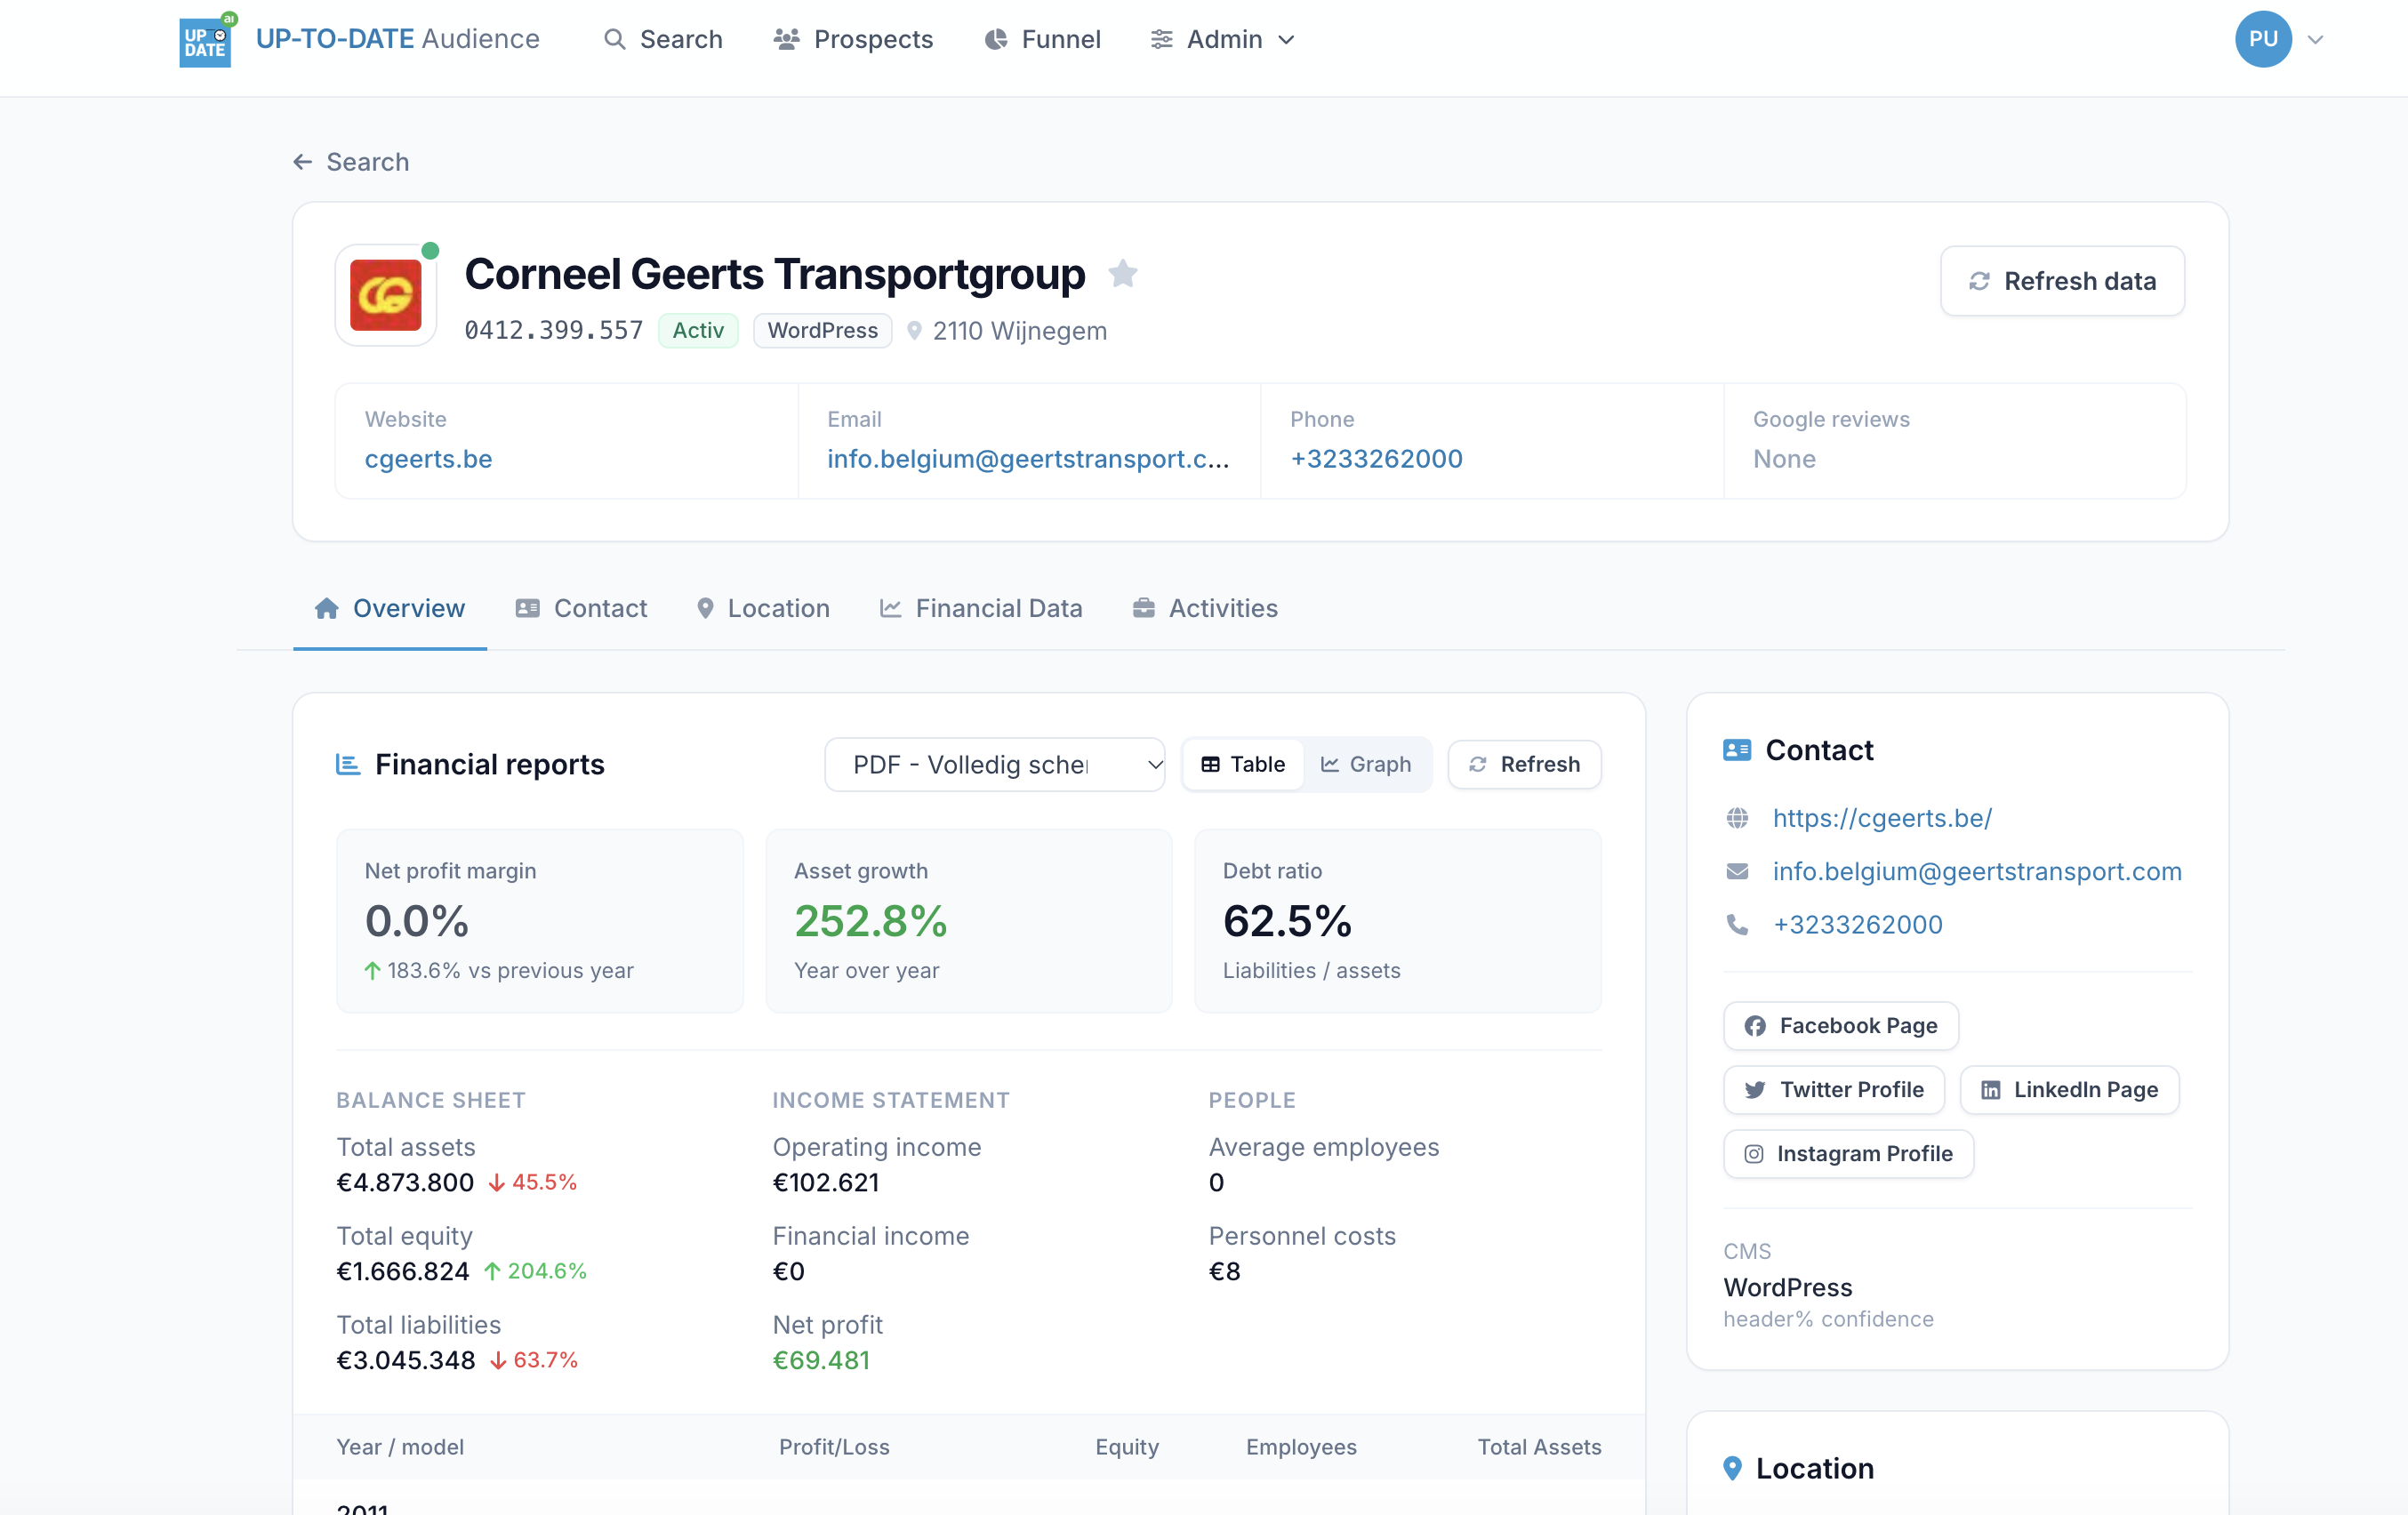This screenshot has height=1515, width=2408.
Task: Open https://cgeerts.be/ in the Contact card
Action: (1882, 818)
